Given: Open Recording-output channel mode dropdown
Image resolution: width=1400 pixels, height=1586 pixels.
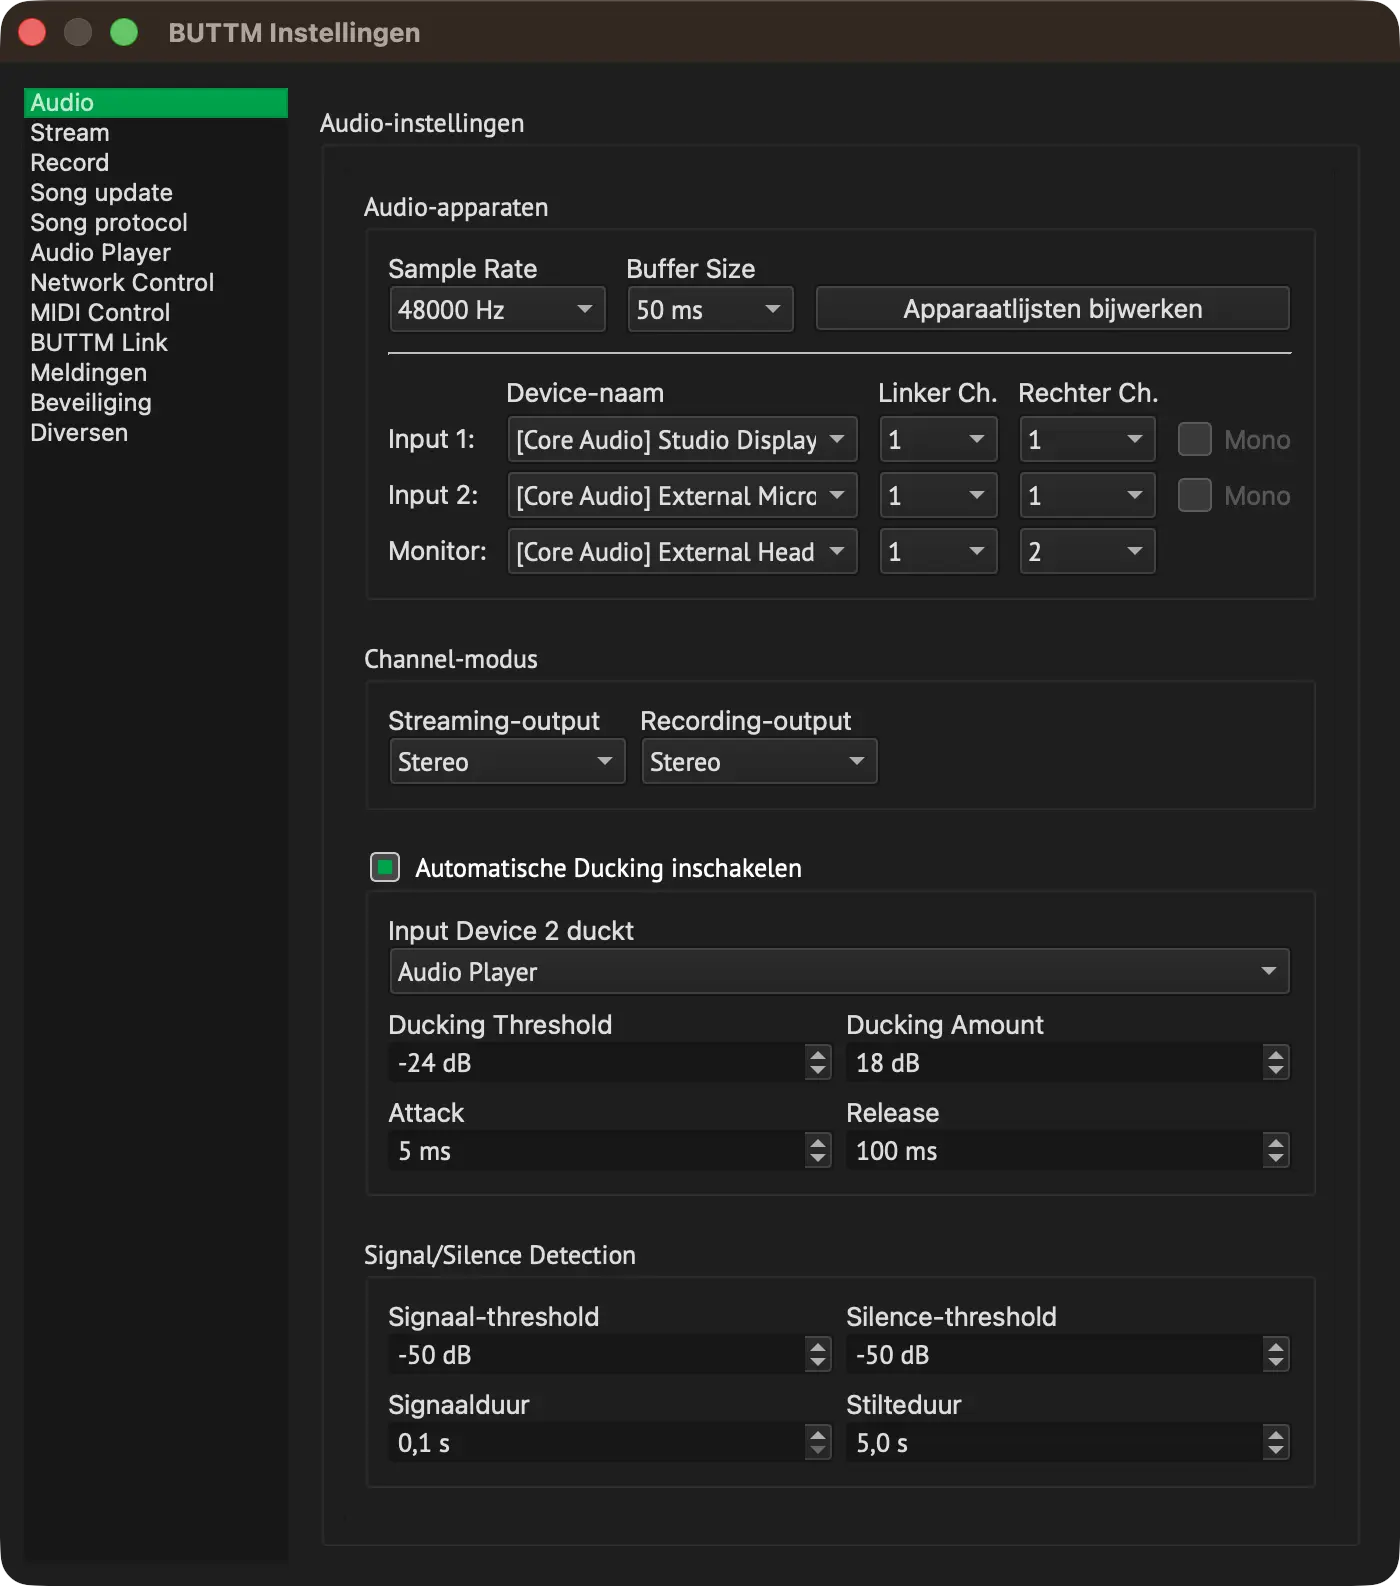Looking at the screenshot, I should (759, 761).
